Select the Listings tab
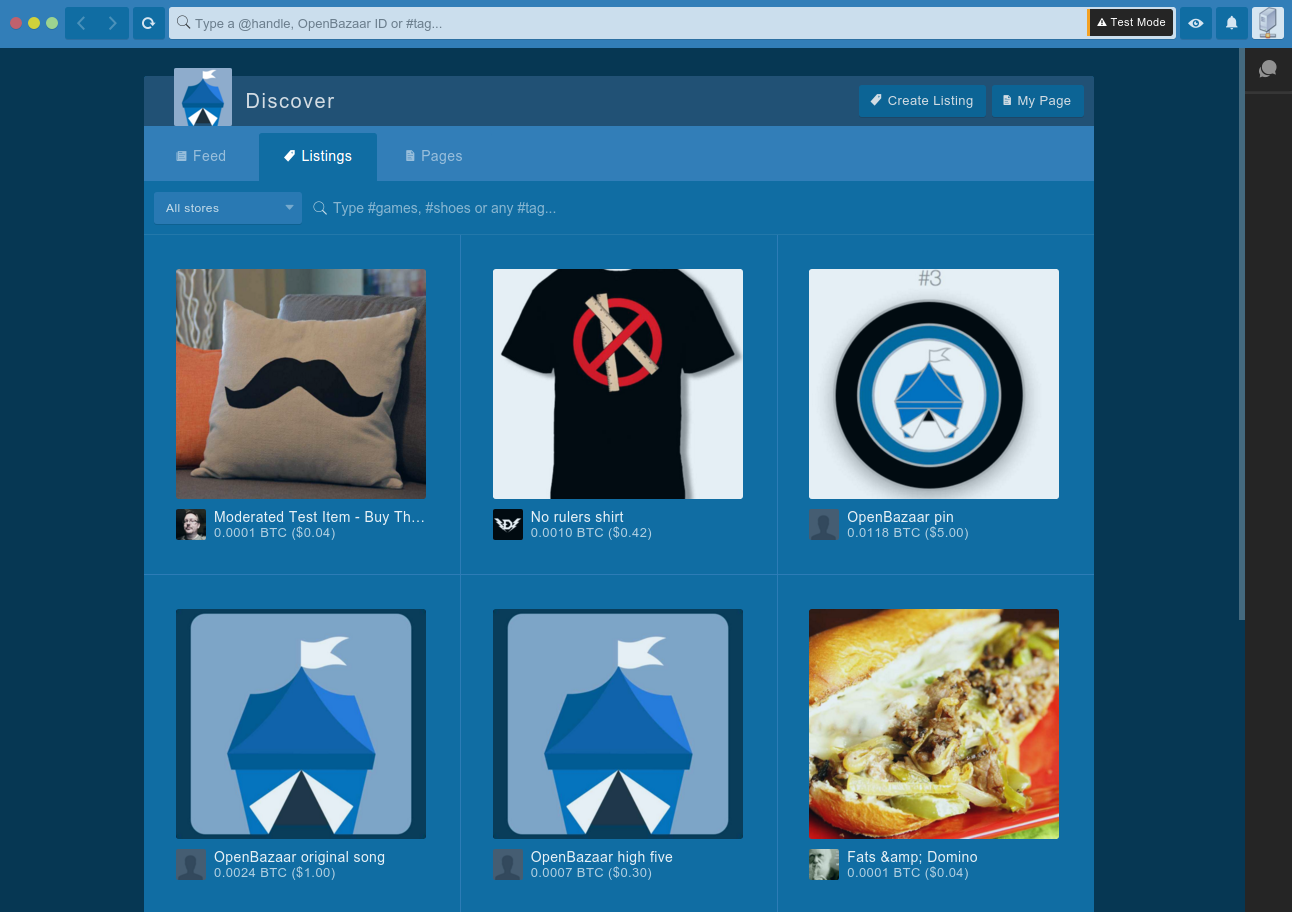Screen dimensions: 1292x912 pos(318,156)
